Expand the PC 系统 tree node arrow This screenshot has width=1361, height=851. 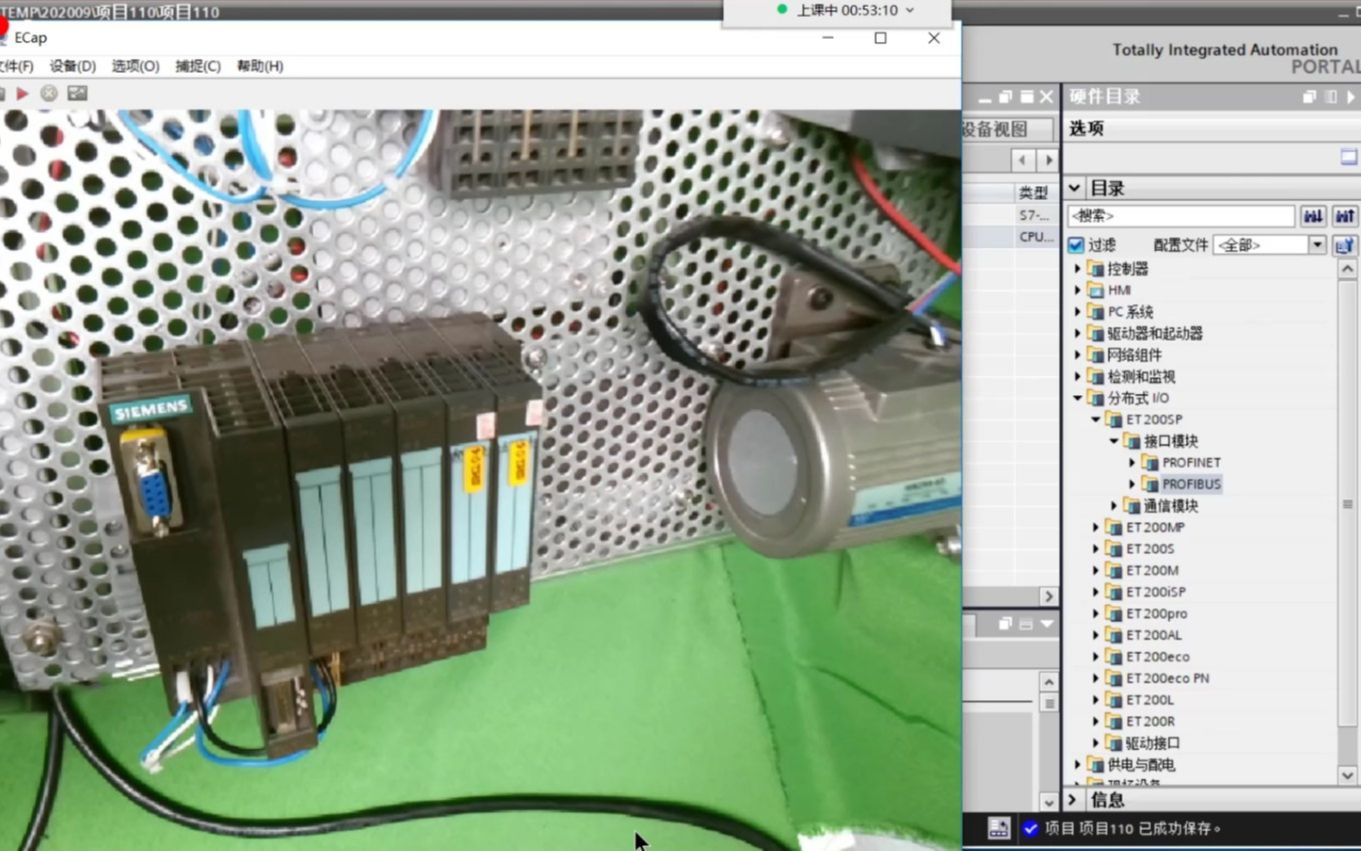(1078, 312)
